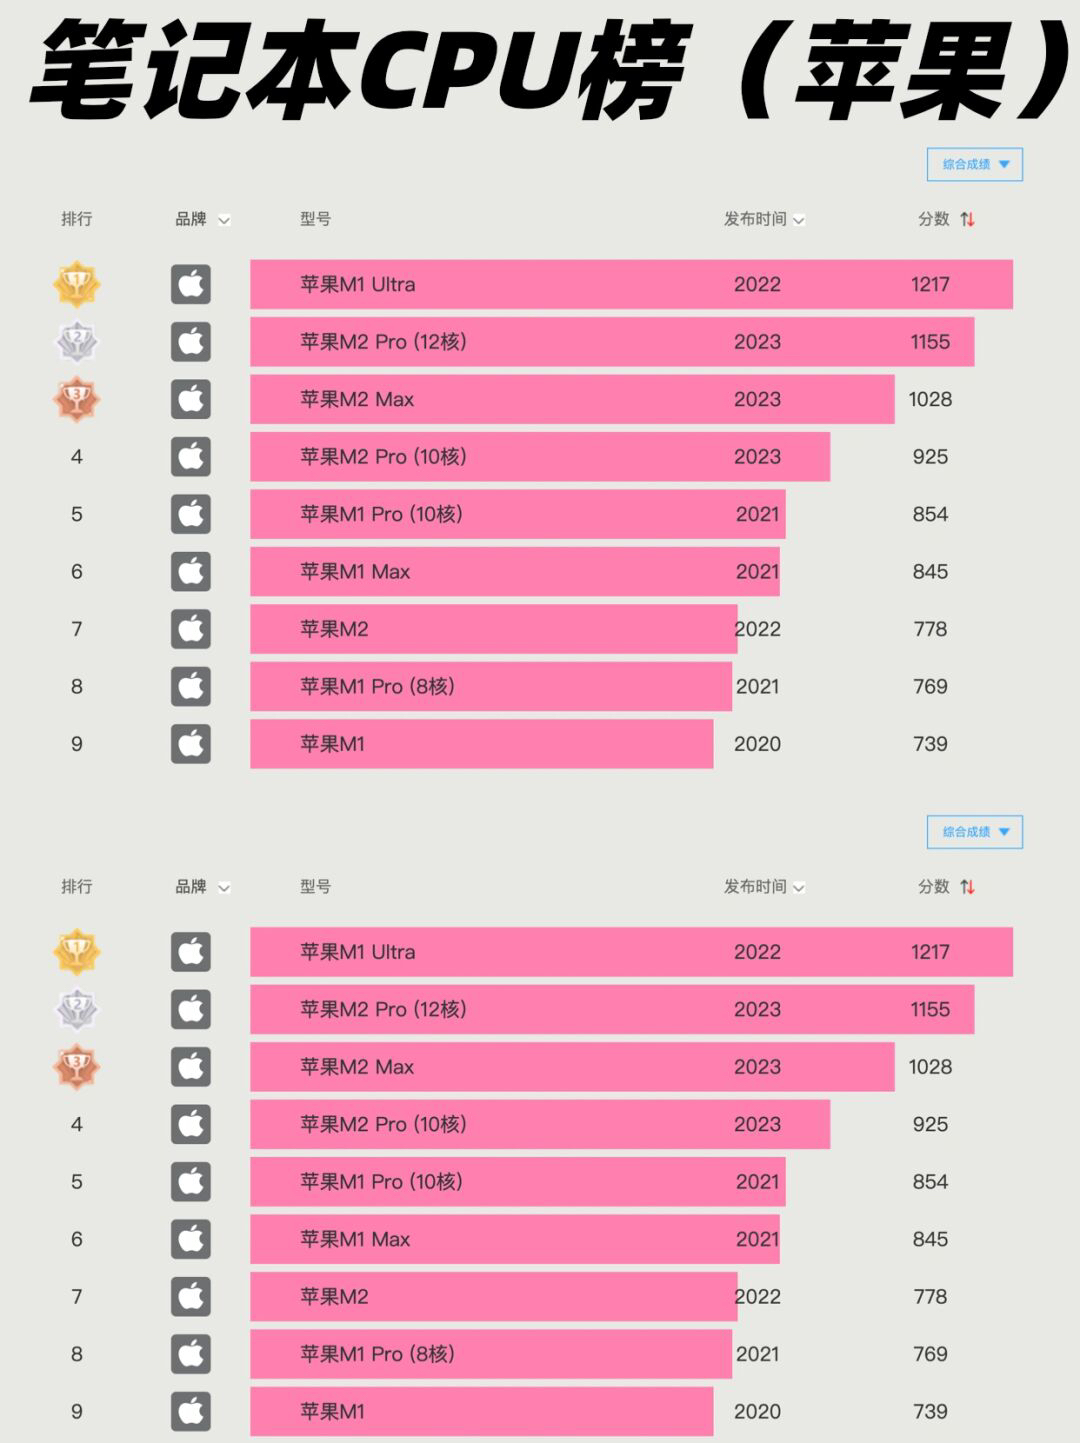This screenshot has width=1080, height=1443.
Task: Click Apple logo beside 苹果M1 Ultra in upper table
Action: [x=191, y=285]
